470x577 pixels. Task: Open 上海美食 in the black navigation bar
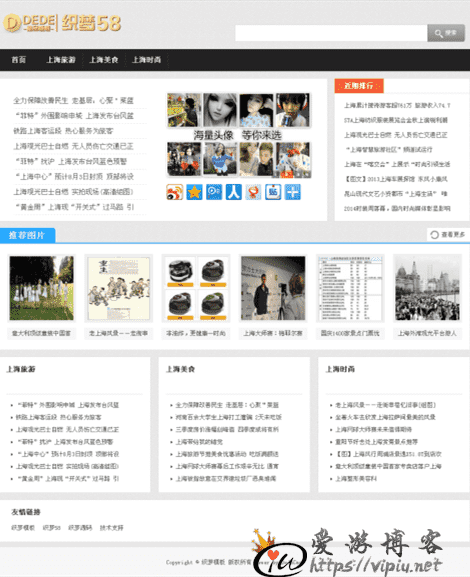(104, 60)
